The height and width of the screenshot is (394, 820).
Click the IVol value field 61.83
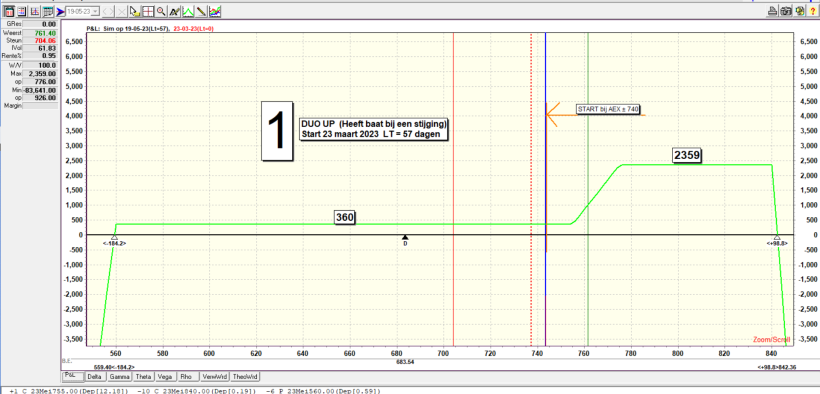[x=39, y=48]
